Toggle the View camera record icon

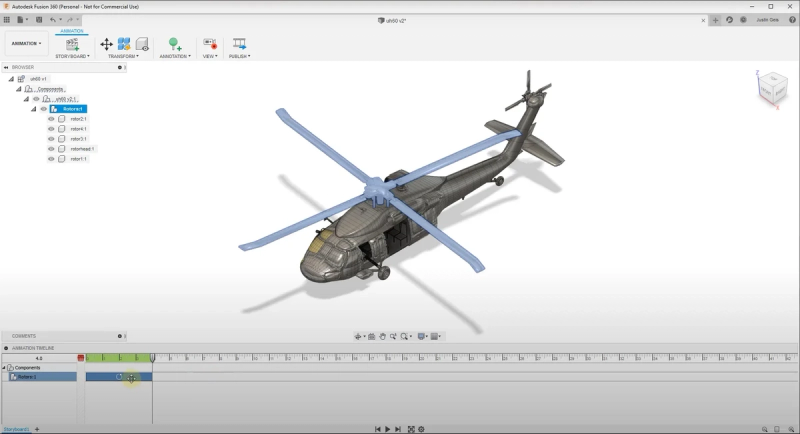[x=210, y=43]
